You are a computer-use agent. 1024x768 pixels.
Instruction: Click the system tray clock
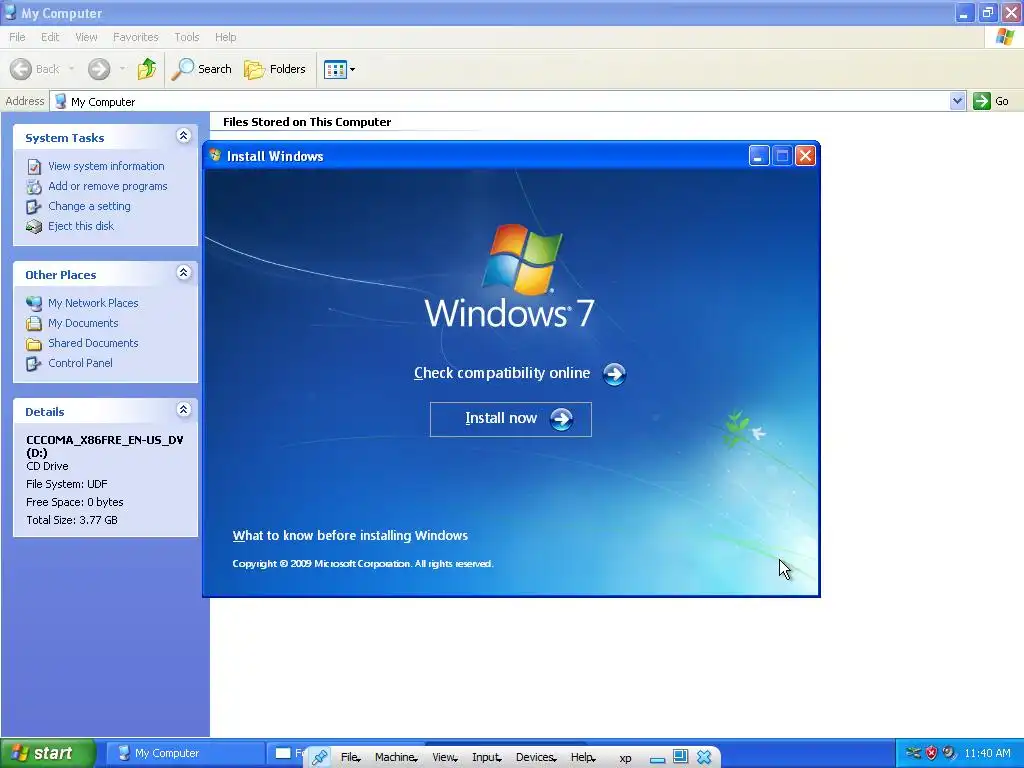[x=987, y=754]
